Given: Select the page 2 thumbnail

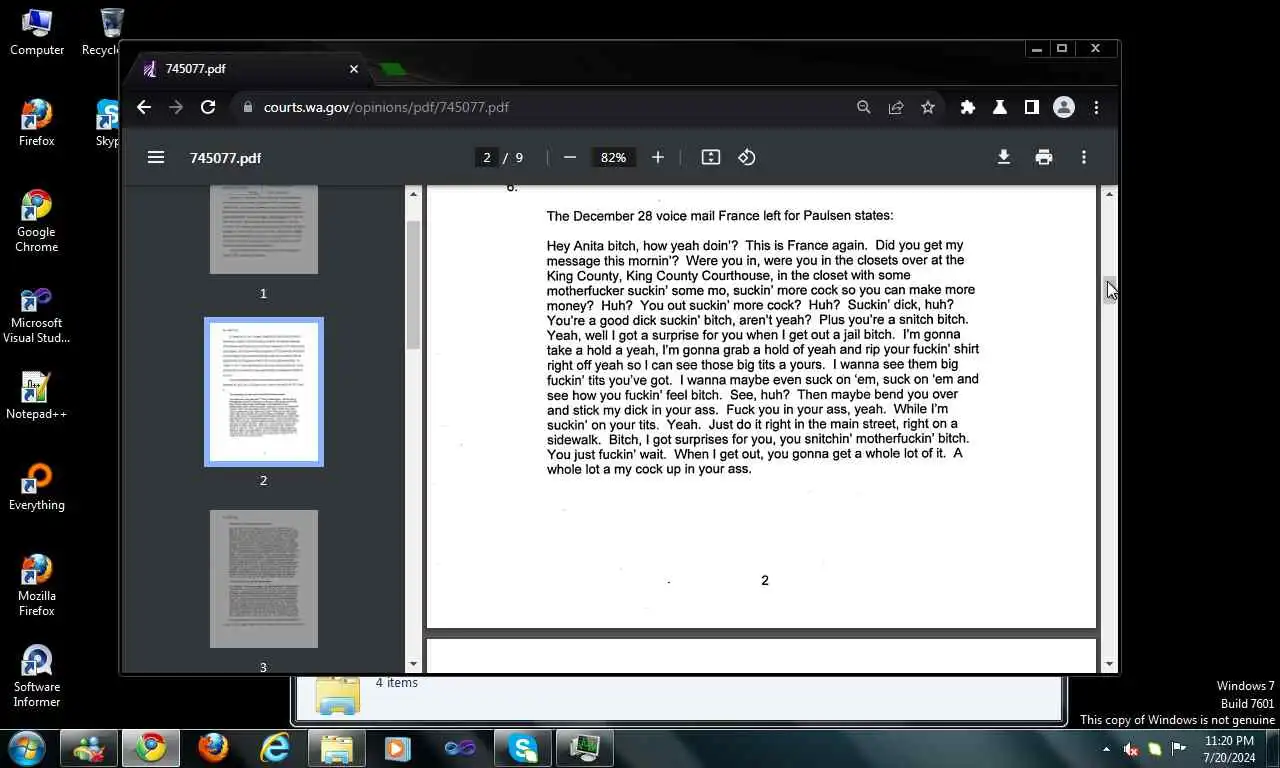Looking at the screenshot, I should click(264, 392).
